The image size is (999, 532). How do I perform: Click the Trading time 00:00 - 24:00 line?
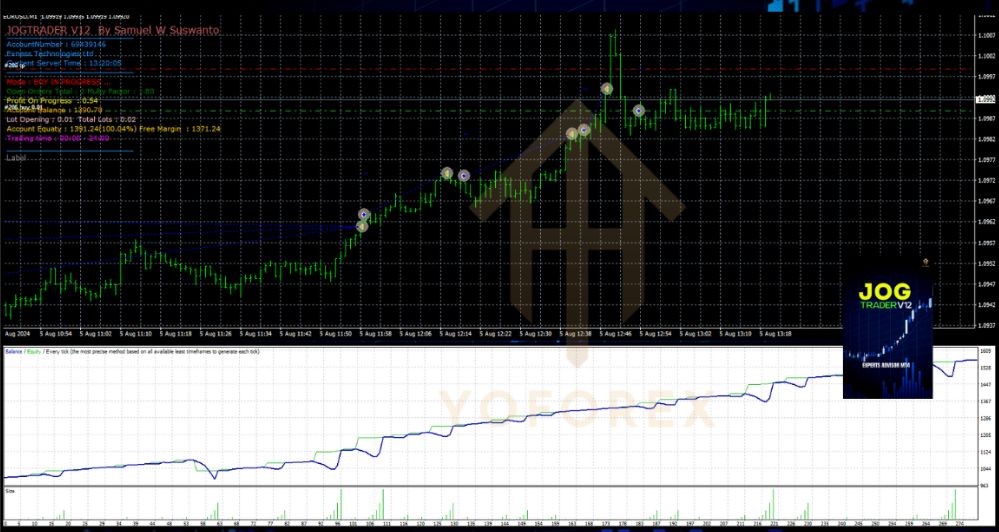58,138
